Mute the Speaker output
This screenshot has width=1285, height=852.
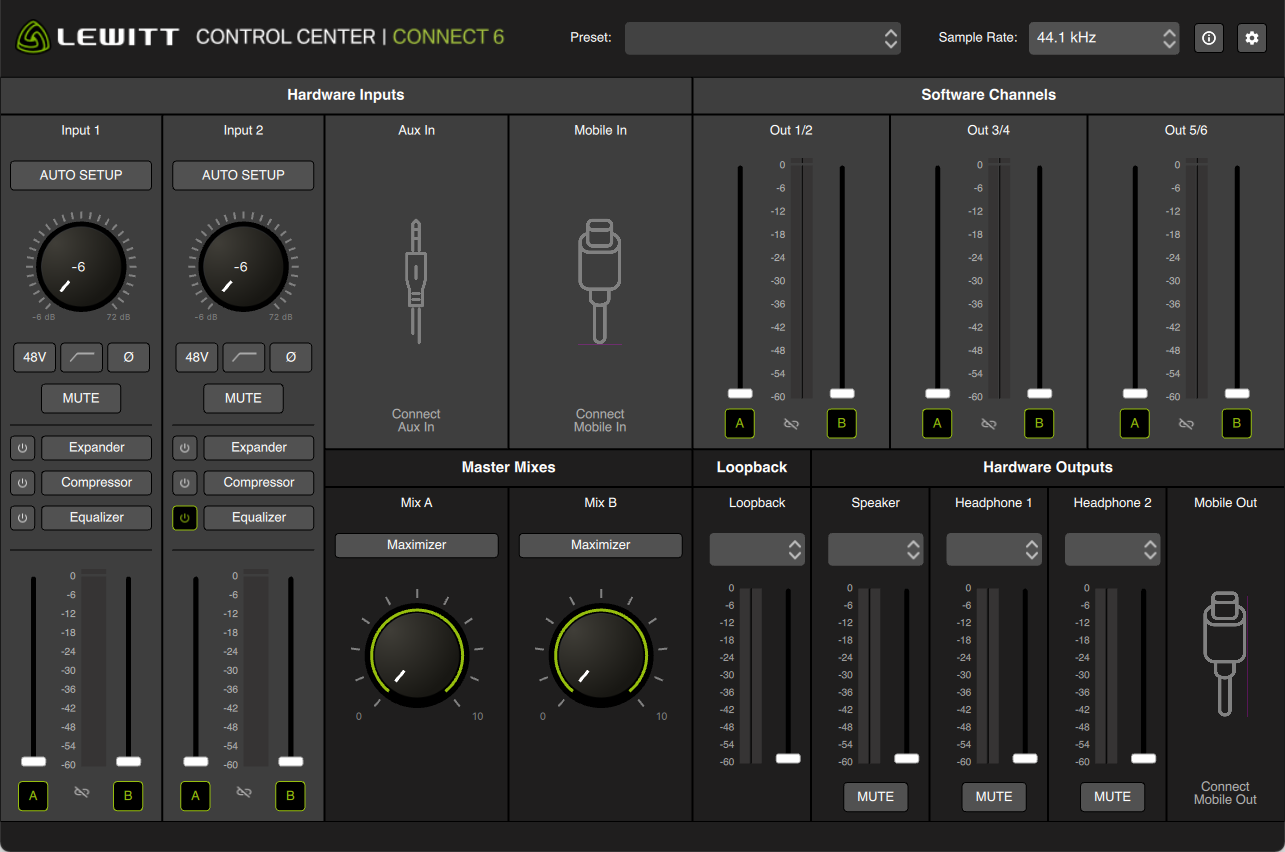(875, 797)
